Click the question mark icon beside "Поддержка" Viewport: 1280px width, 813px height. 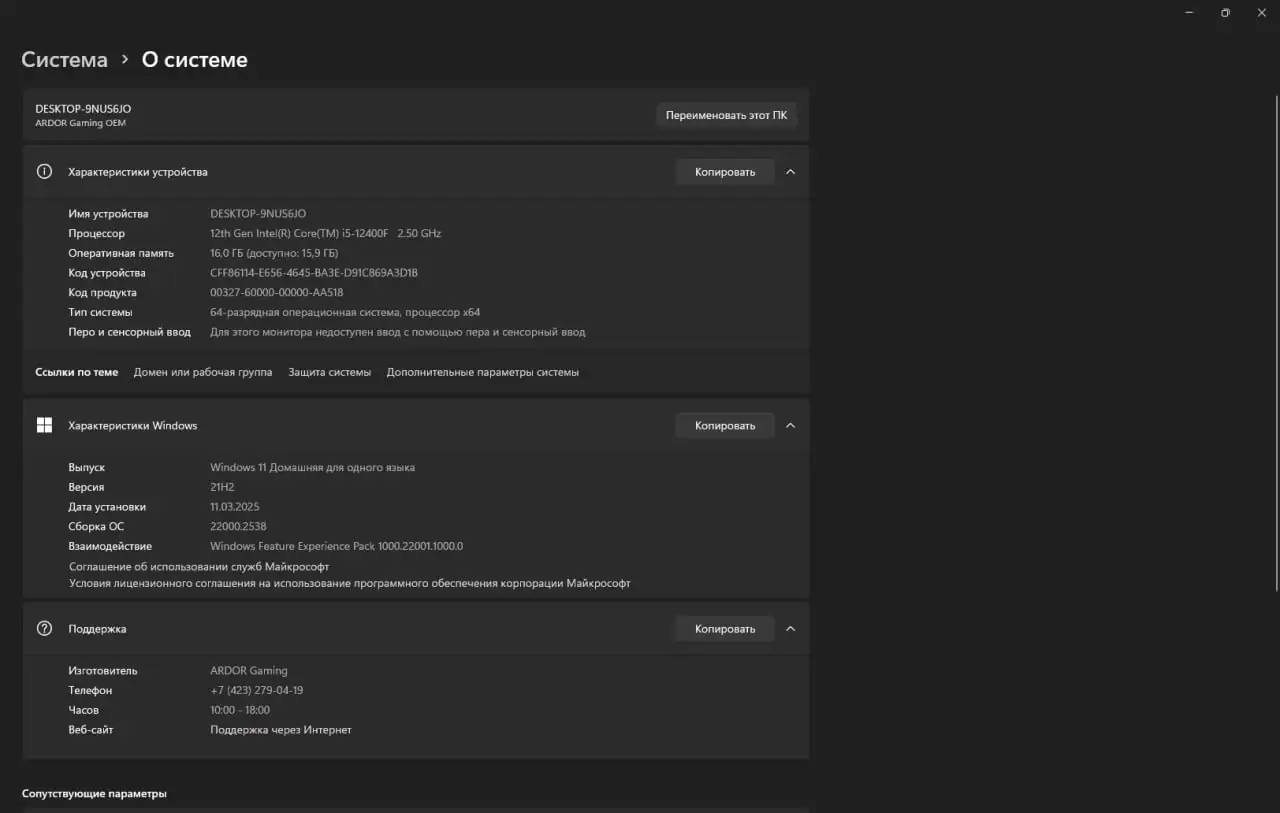44,629
